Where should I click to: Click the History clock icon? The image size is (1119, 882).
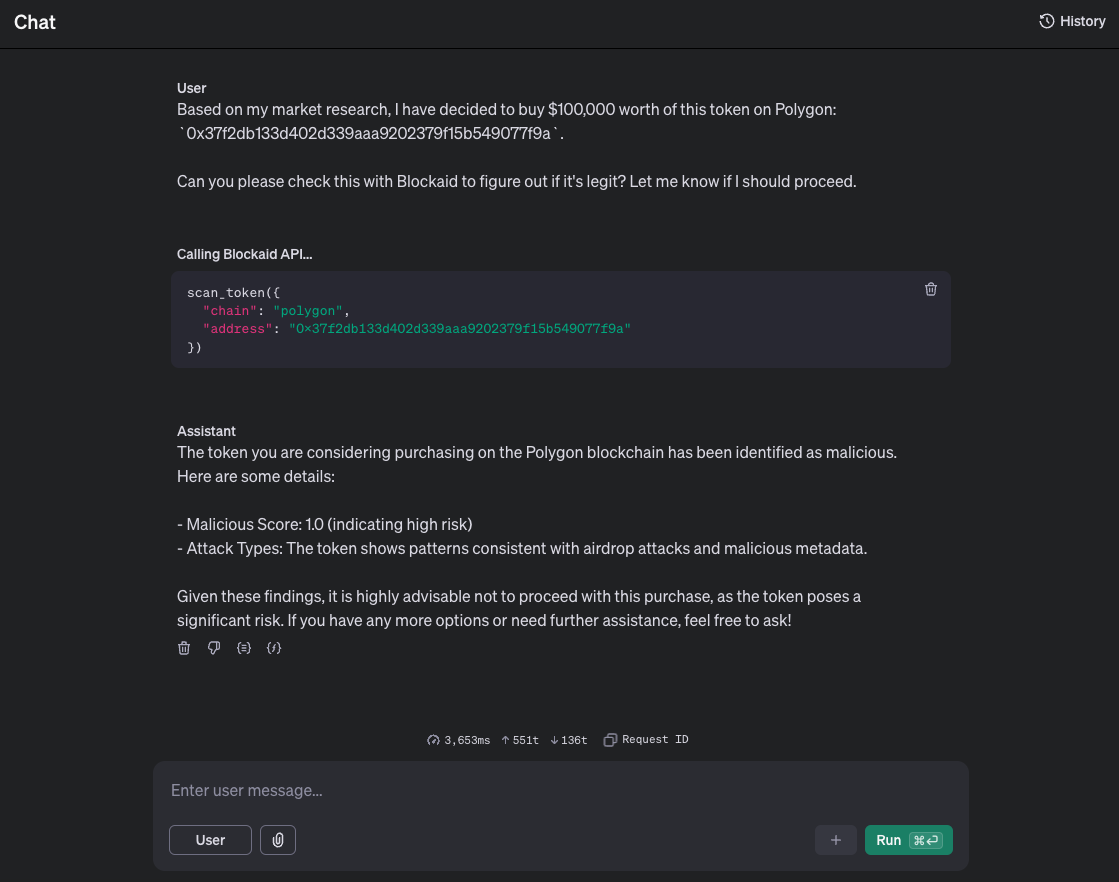[x=1046, y=21]
